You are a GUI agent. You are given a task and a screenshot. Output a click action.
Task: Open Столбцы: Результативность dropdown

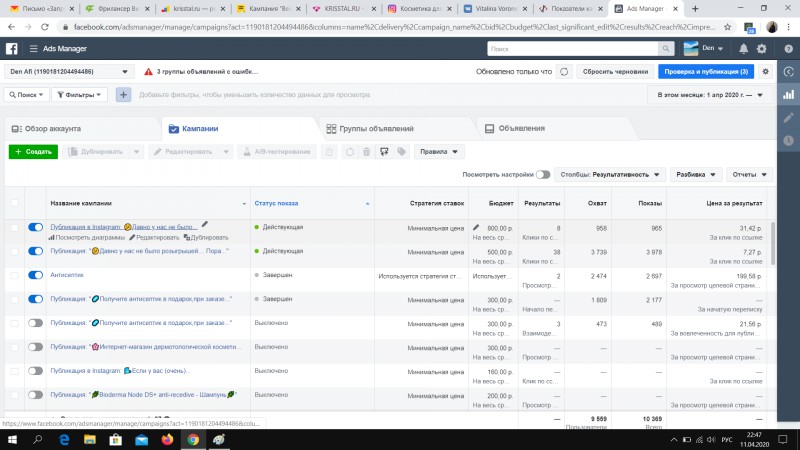[610, 174]
